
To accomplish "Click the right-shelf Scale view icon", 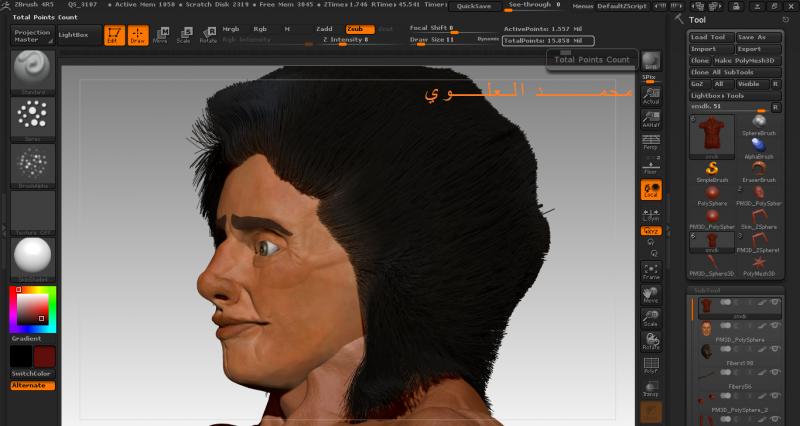I will (651, 318).
